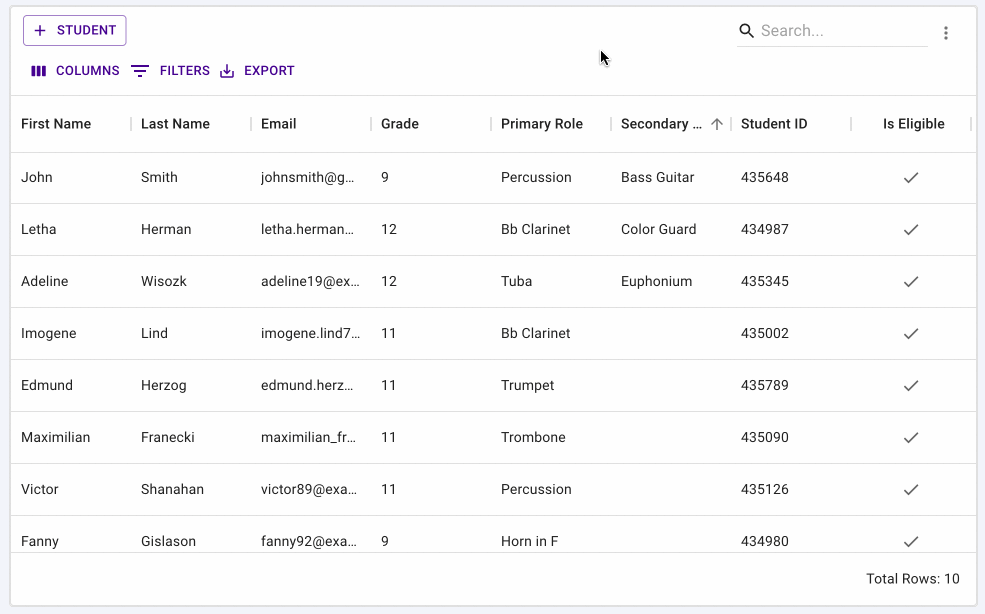The width and height of the screenshot is (985, 614).
Task: Open the Filters panel
Action: coord(171,71)
